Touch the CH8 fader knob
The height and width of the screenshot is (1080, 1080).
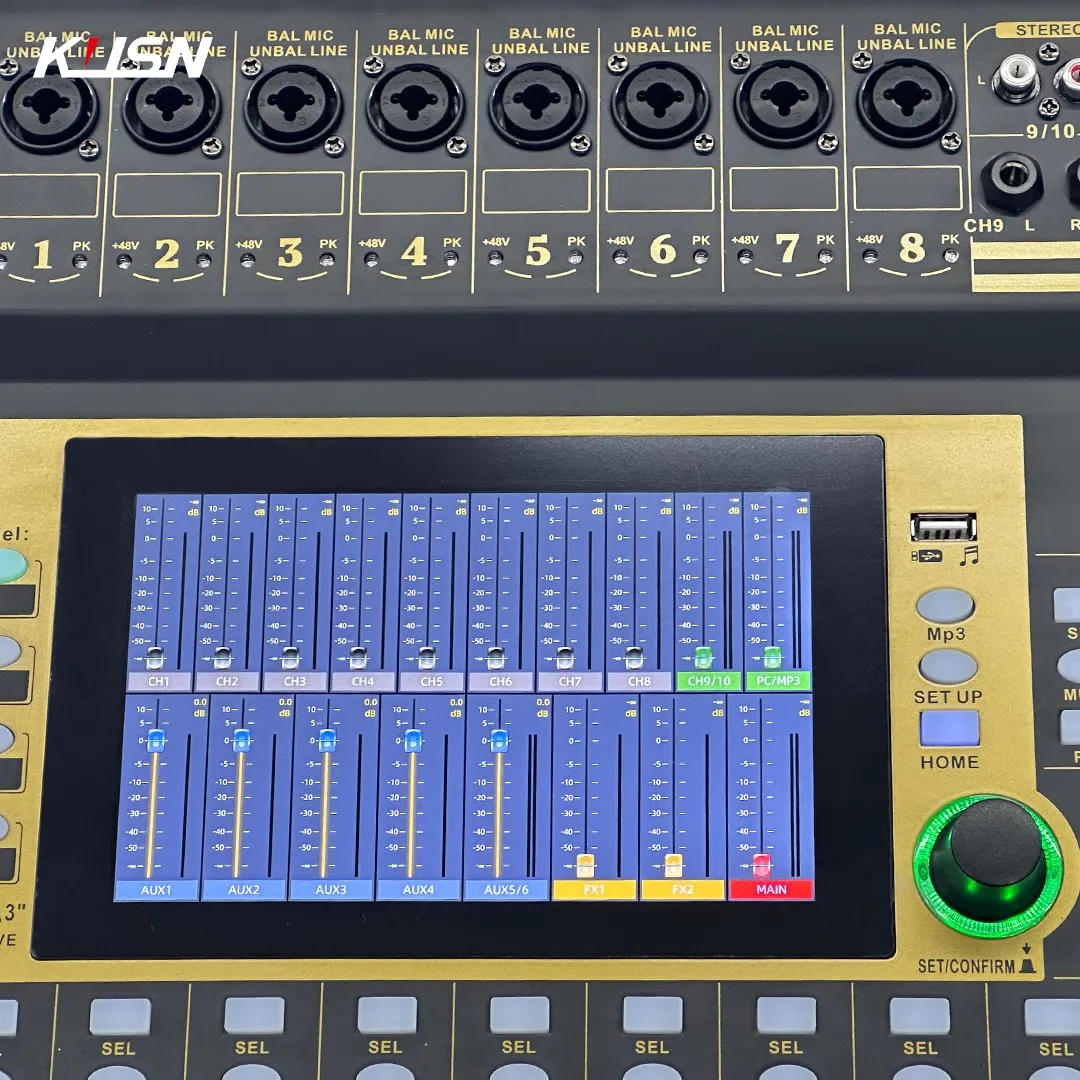pos(634,658)
